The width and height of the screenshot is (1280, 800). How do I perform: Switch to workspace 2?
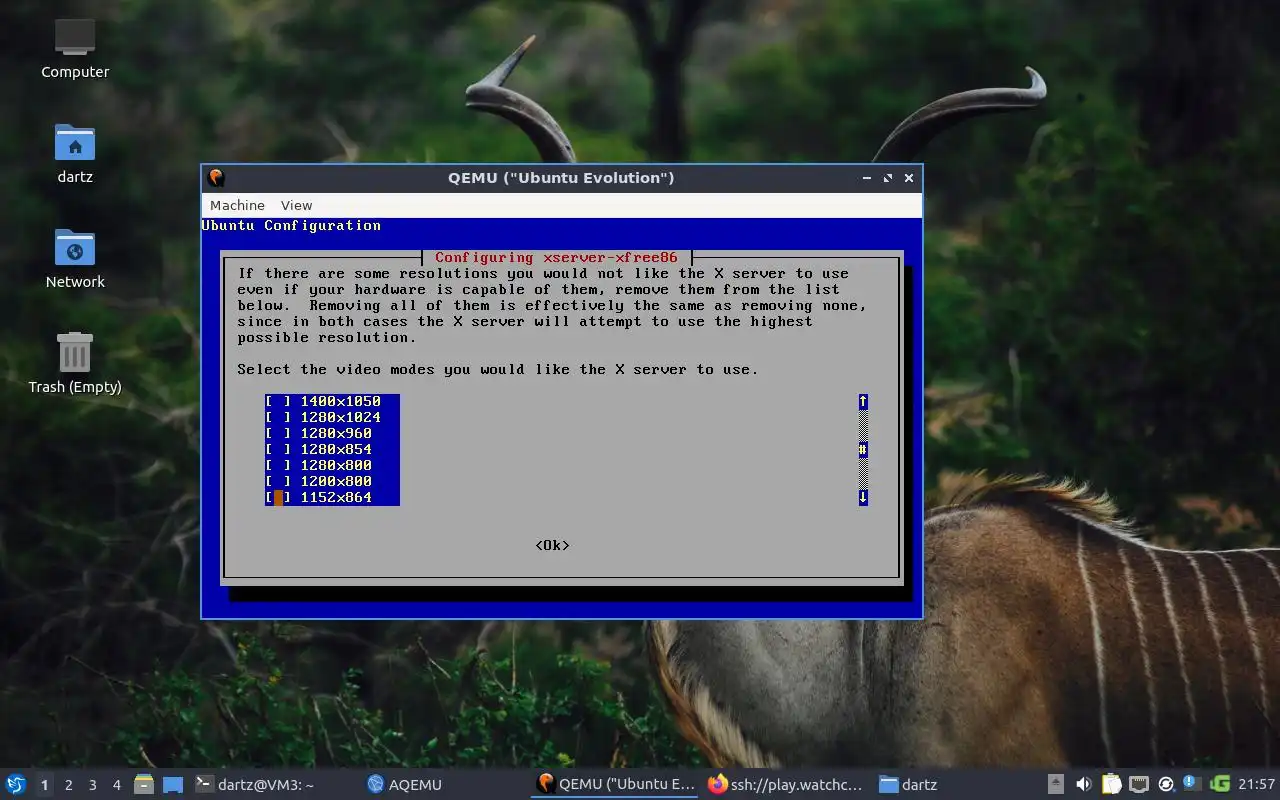[68, 785]
